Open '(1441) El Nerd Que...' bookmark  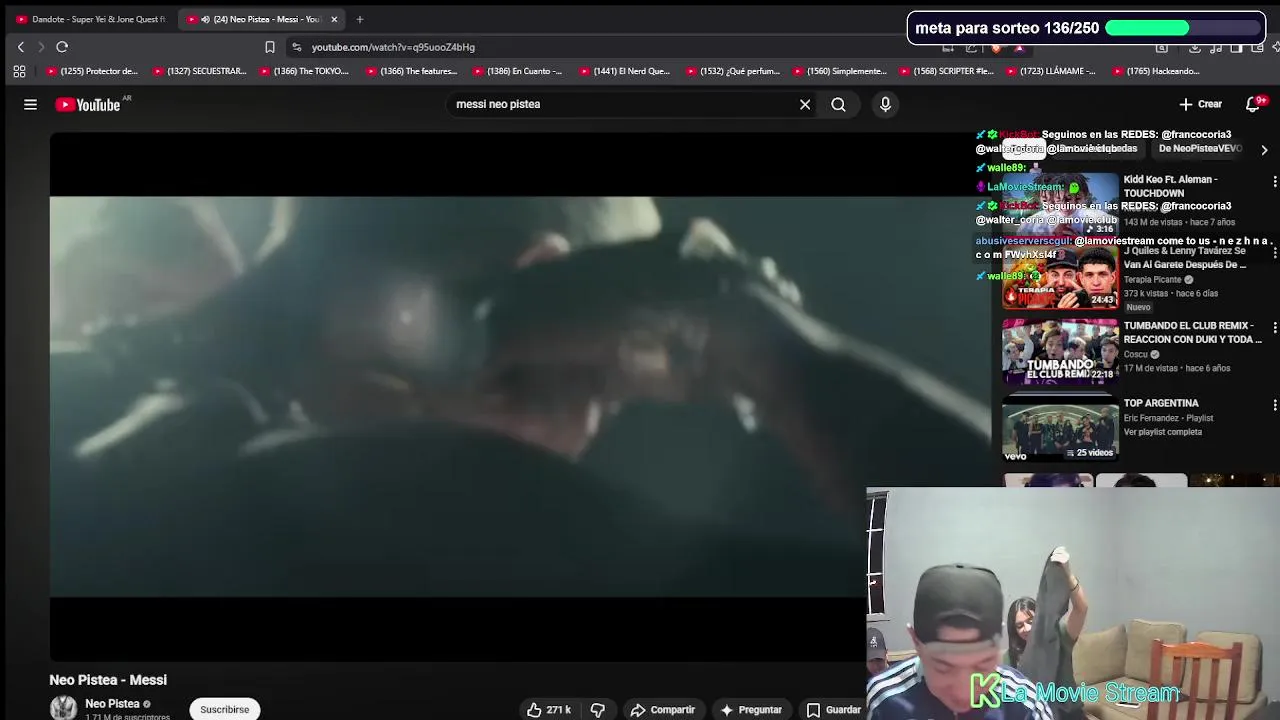tap(624, 71)
